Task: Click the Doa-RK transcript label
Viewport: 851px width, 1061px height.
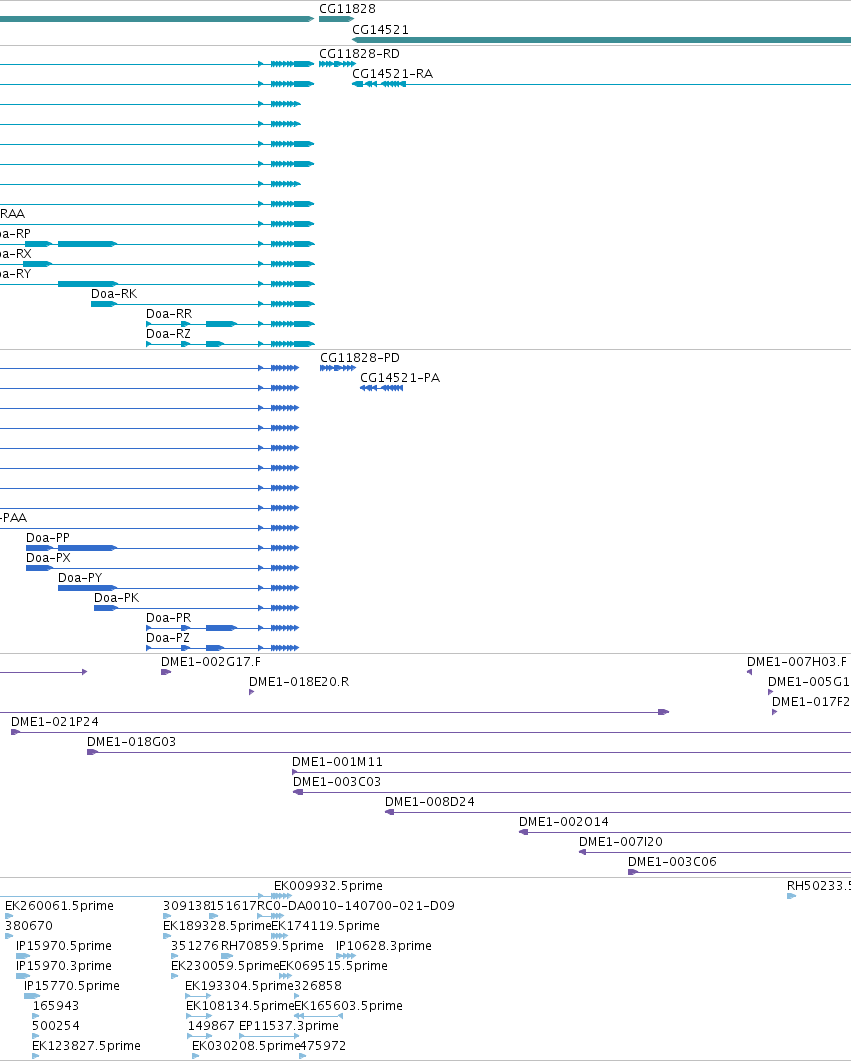Action: [x=114, y=294]
